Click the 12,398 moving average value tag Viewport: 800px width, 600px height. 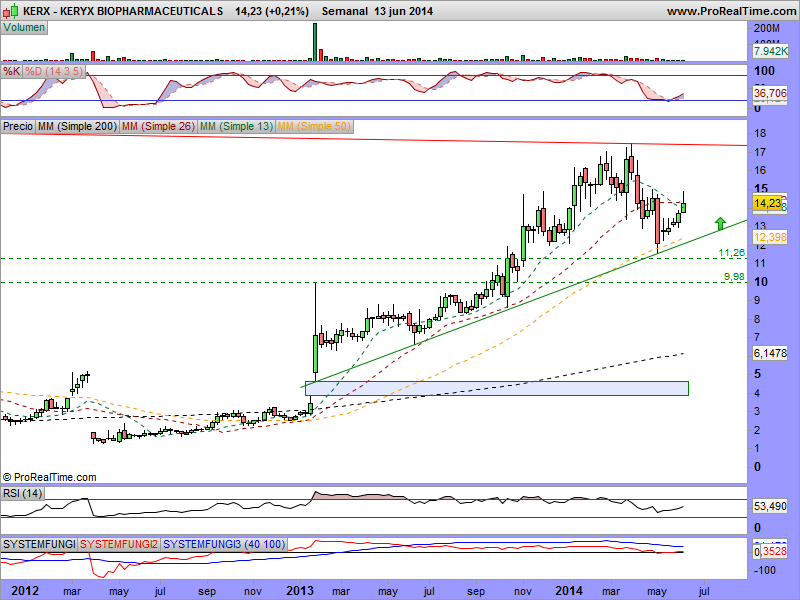point(770,237)
